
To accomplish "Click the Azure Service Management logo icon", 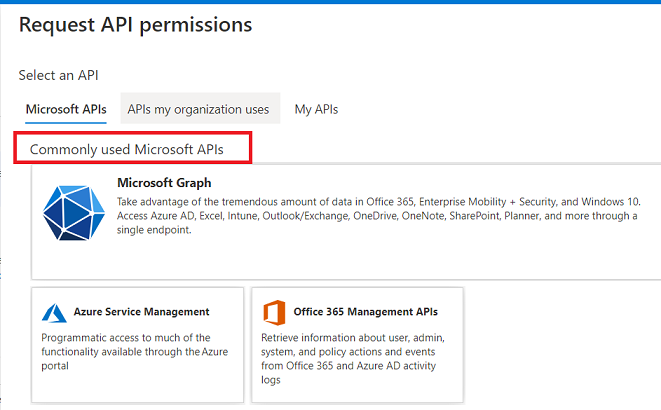I will (x=54, y=313).
